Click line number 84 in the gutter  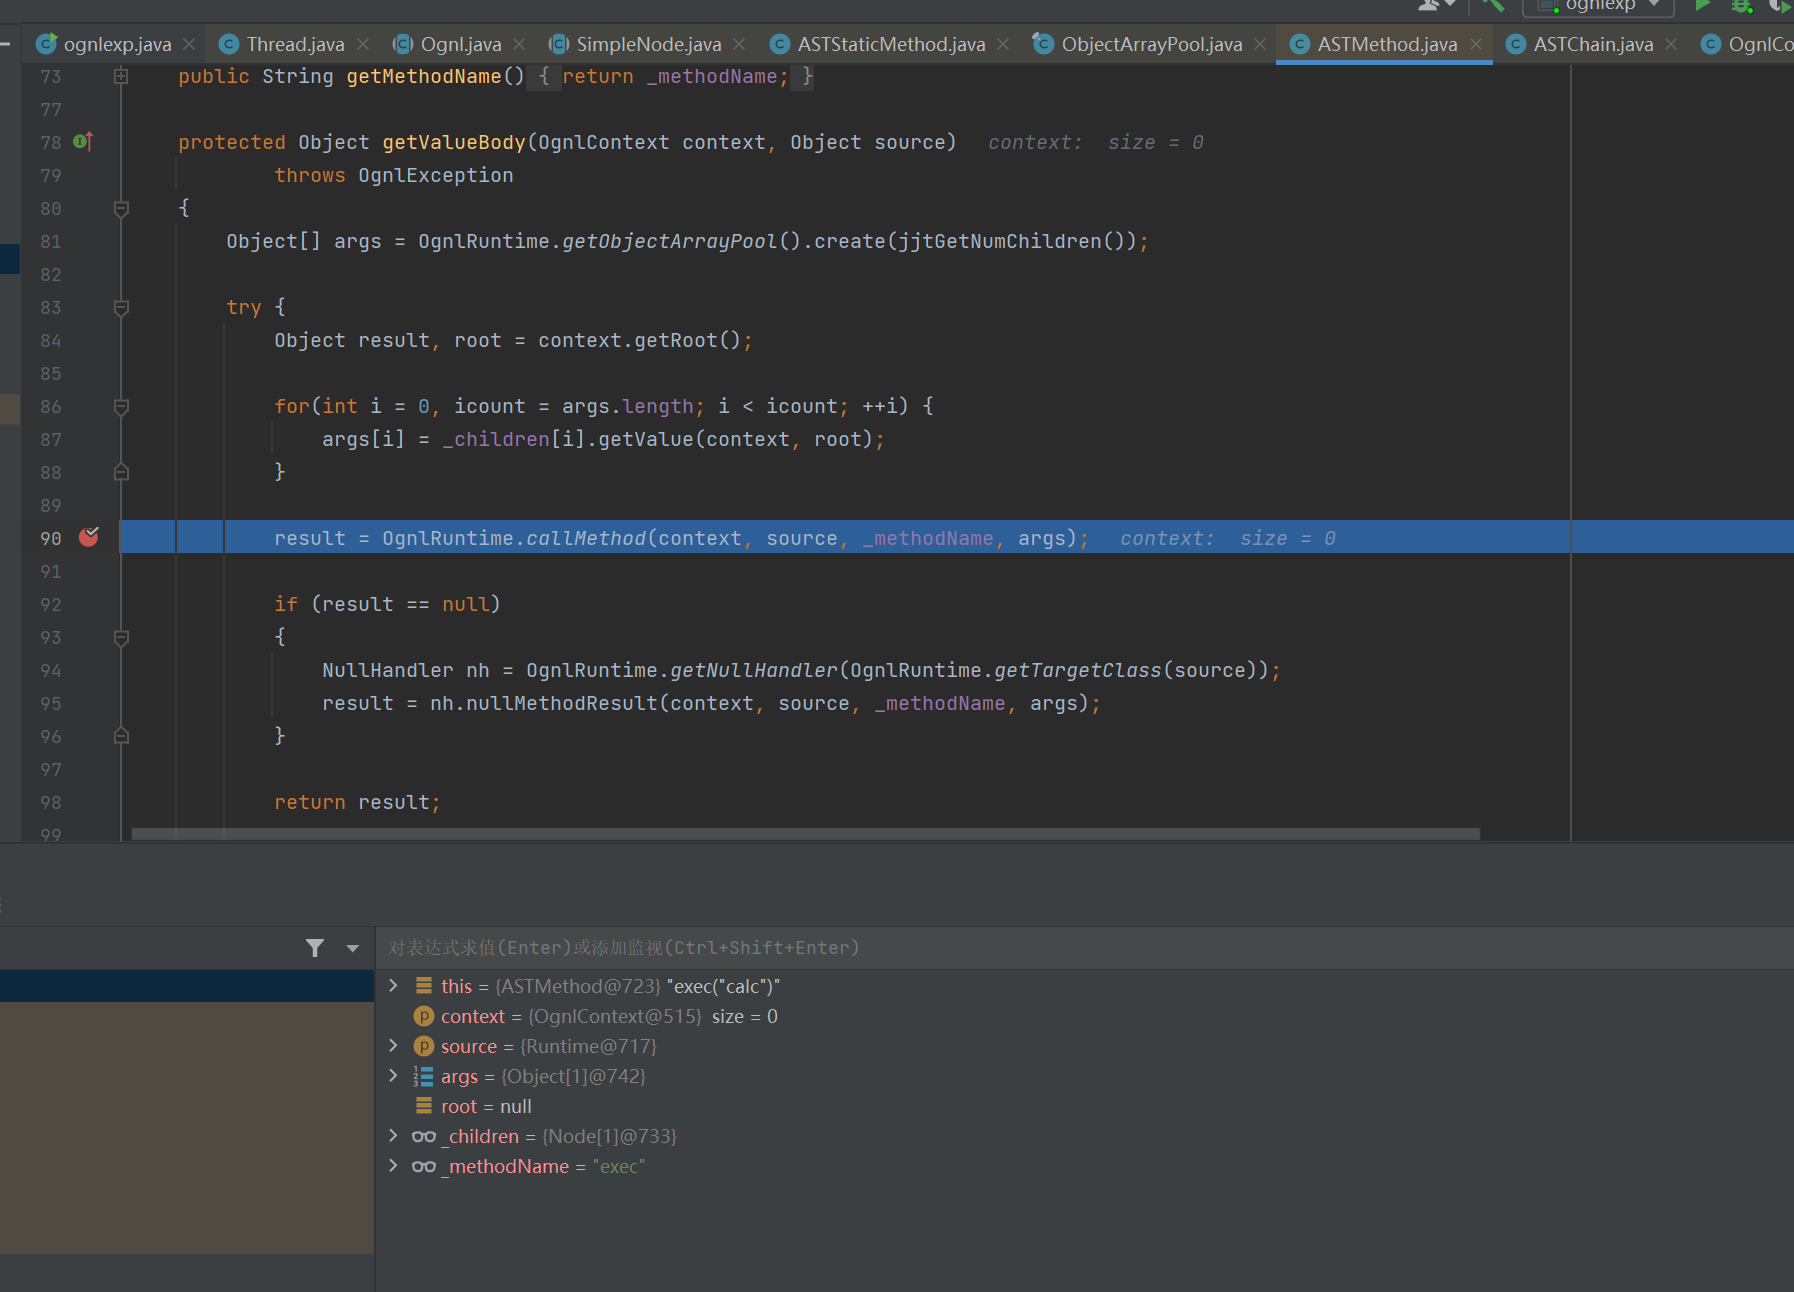(x=51, y=340)
